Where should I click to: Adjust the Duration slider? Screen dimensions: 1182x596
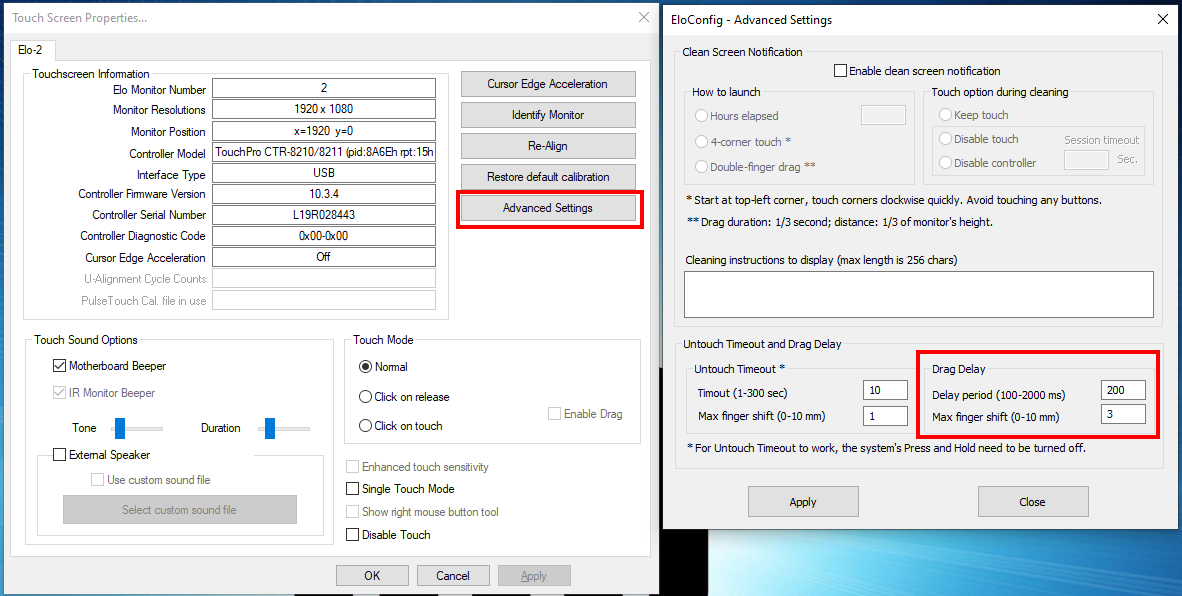coord(270,428)
